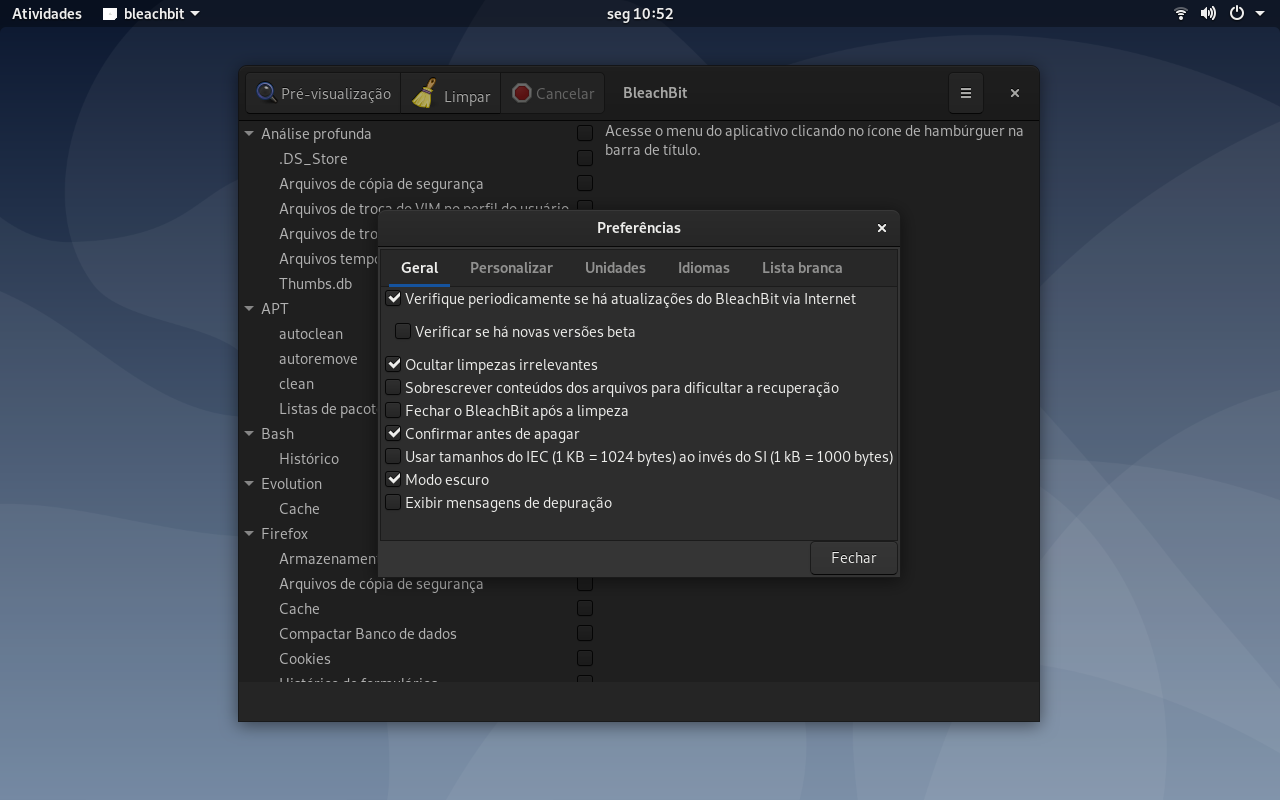Select the Cookies item under Firefox
This screenshot has width=1280, height=800.
pos(305,658)
